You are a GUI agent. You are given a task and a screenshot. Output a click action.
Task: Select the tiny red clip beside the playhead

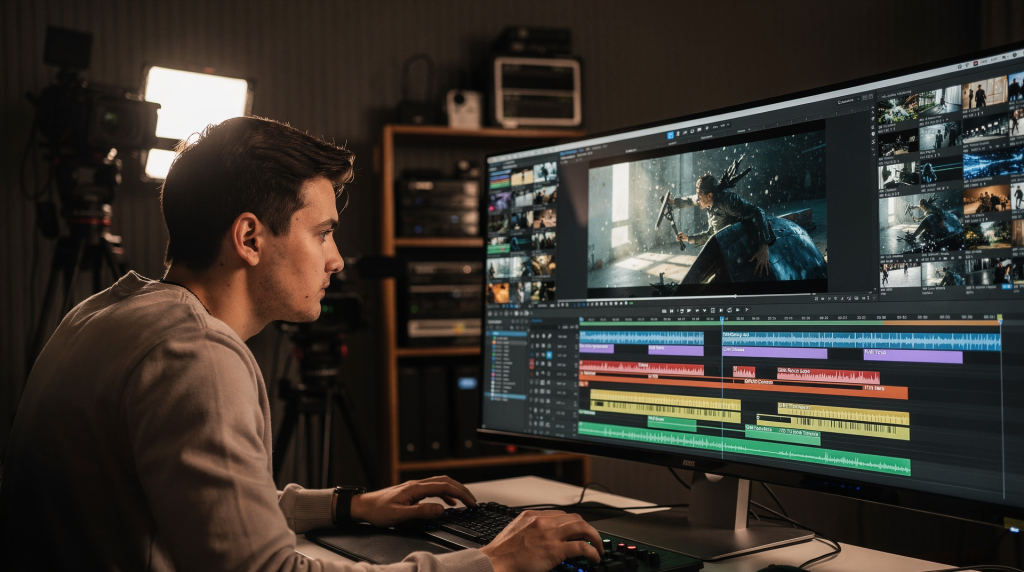pos(744,372)
